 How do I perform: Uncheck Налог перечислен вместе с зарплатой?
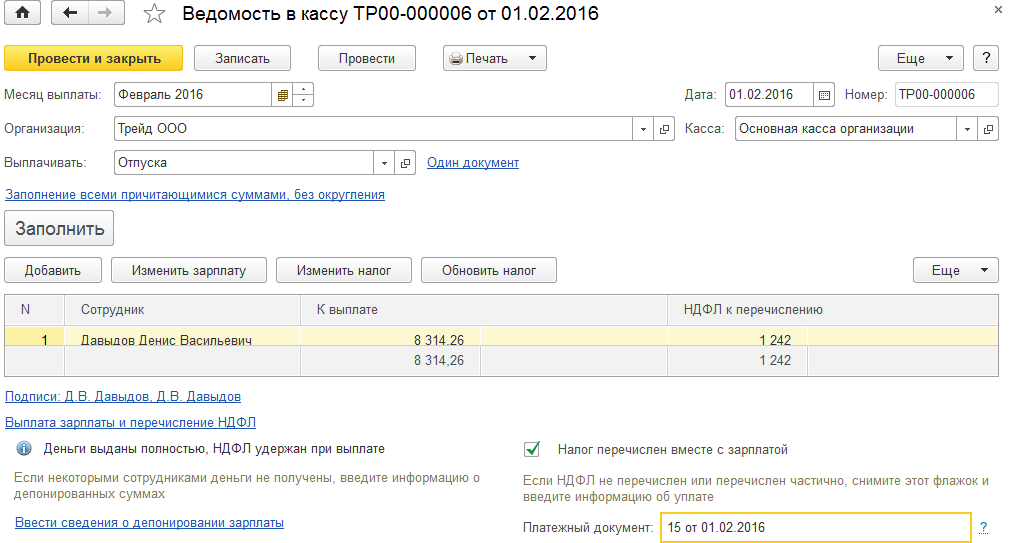(x=532, y=449)
